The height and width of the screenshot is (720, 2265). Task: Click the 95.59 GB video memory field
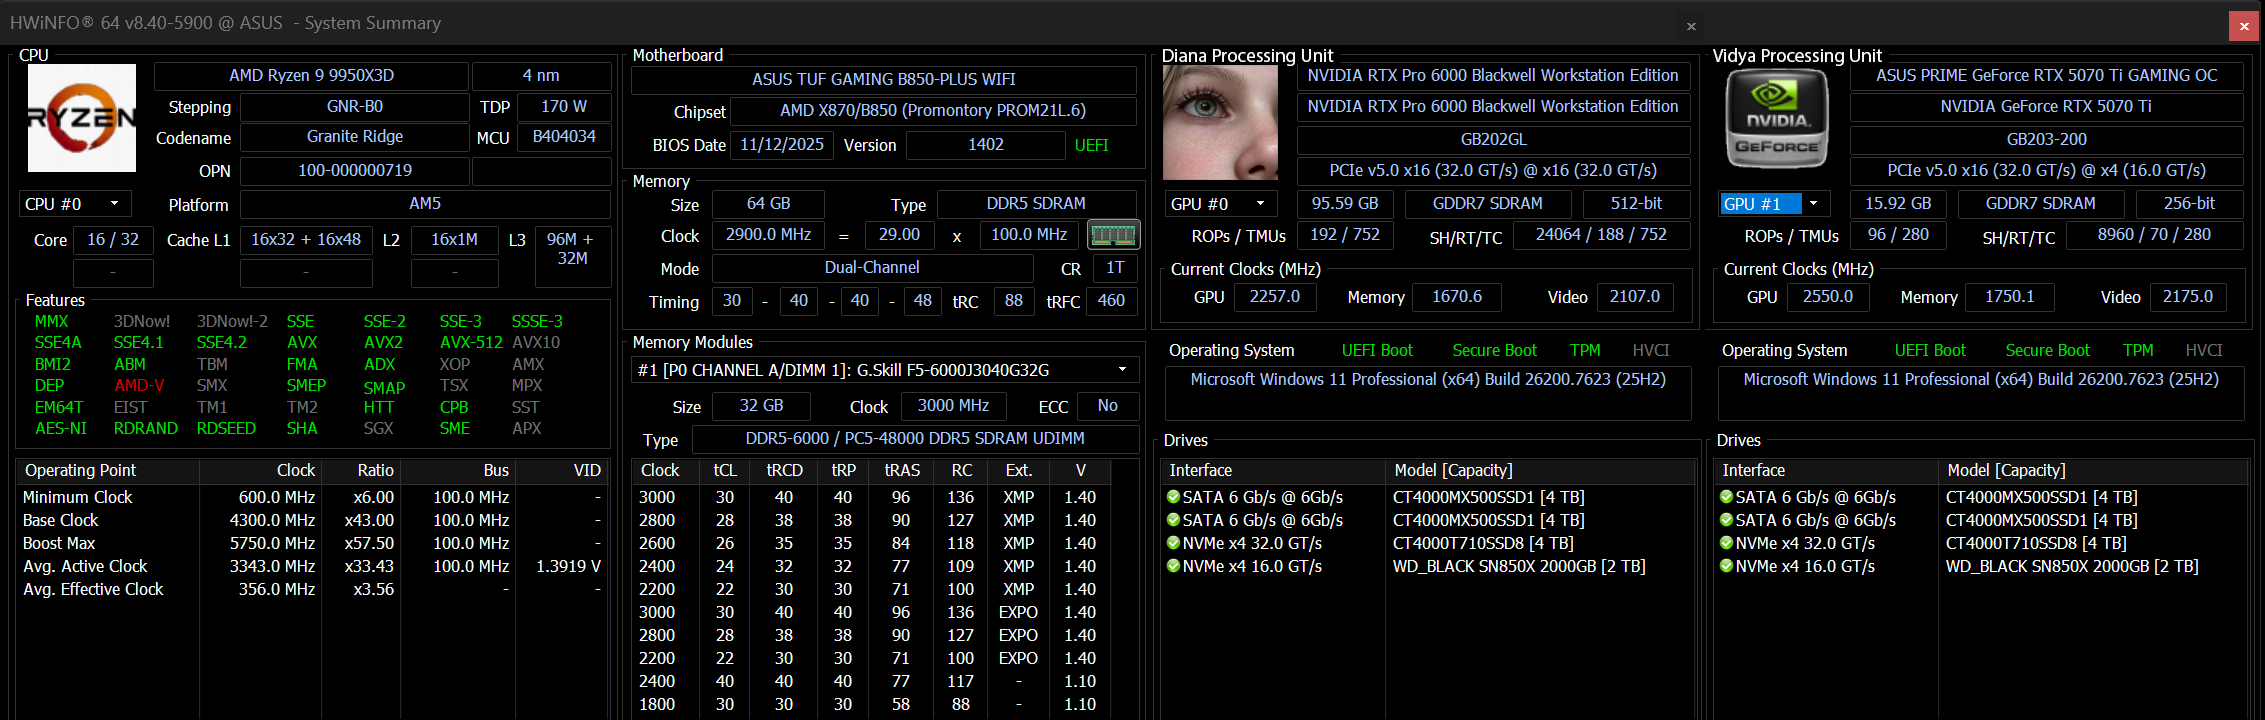point(1345,204)
